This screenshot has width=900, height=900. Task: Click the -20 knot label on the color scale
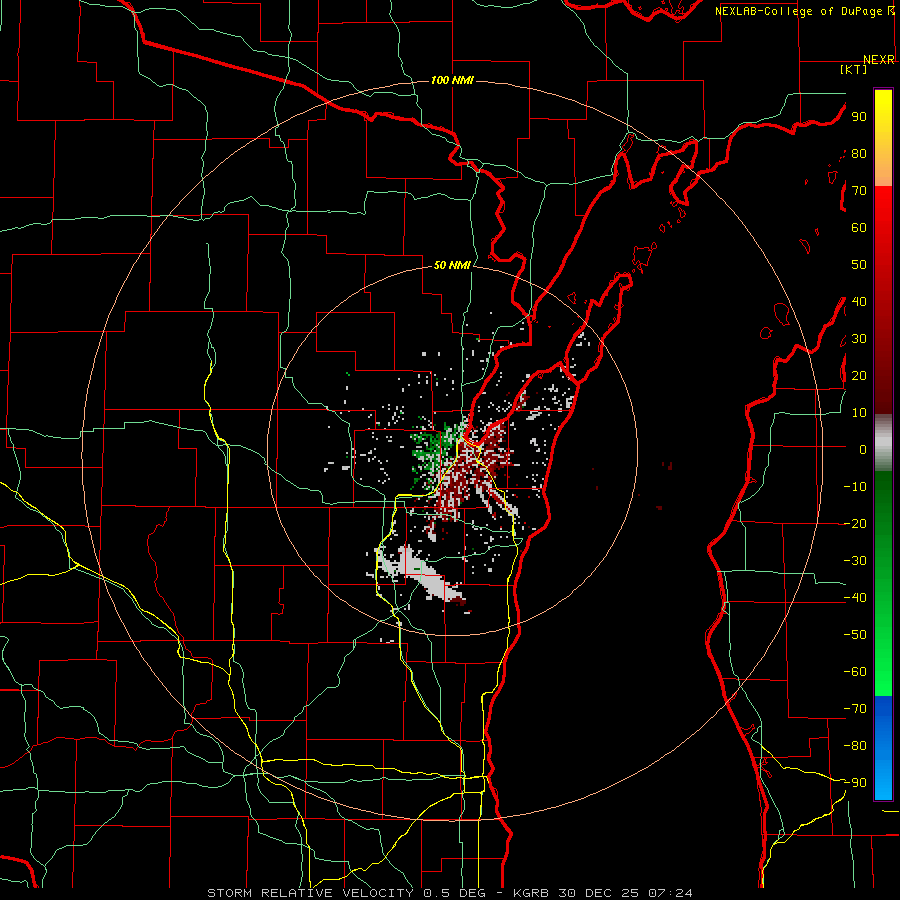(x=855, y=523)
